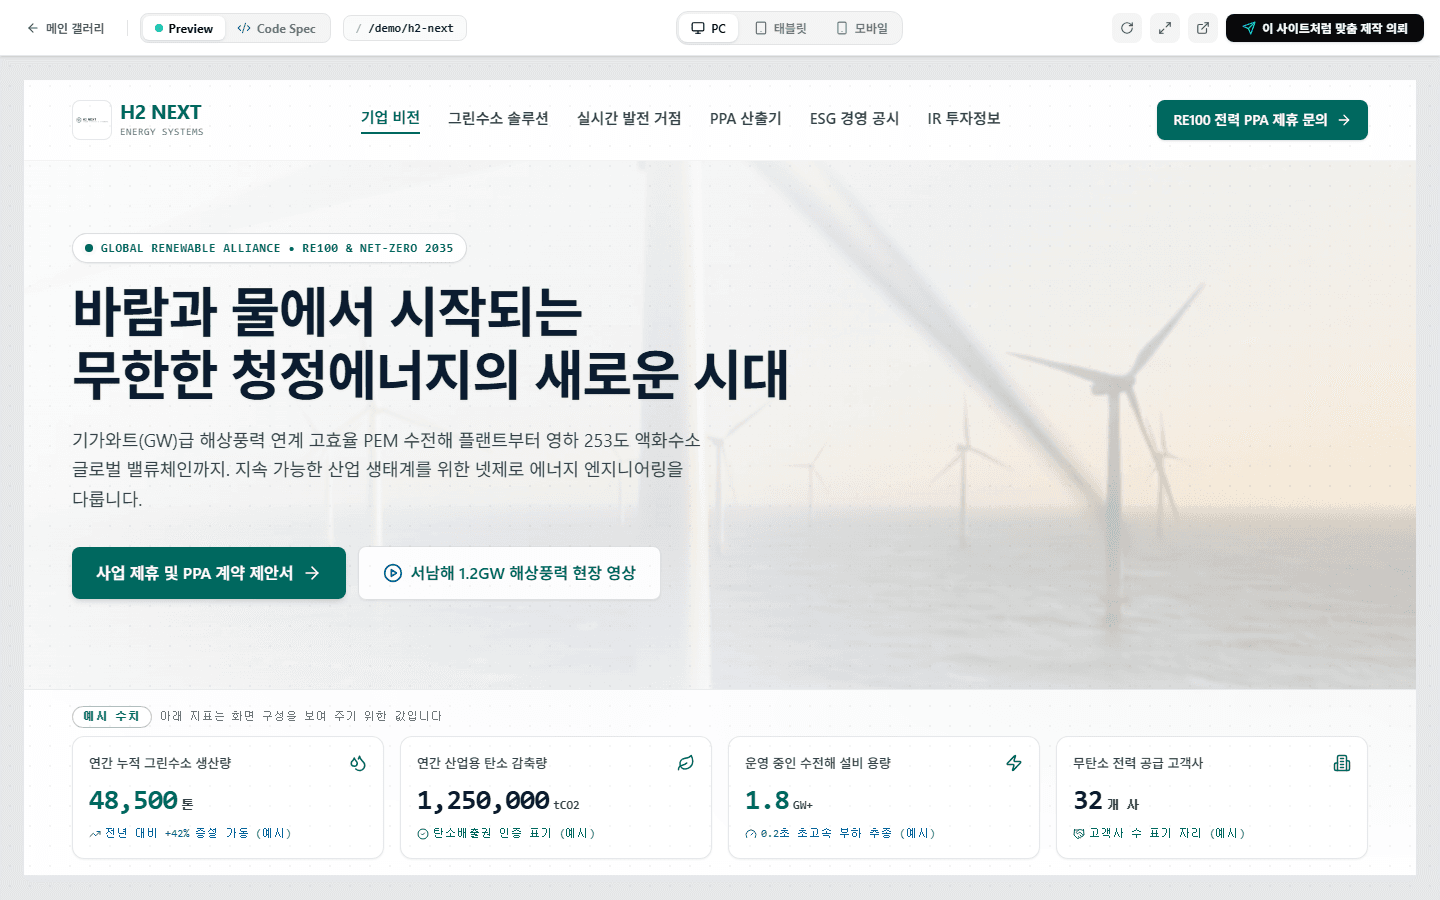This screenshot has height=900, width=1440.
Task: Open preview in new tab icon
Action: (1203, 28)
